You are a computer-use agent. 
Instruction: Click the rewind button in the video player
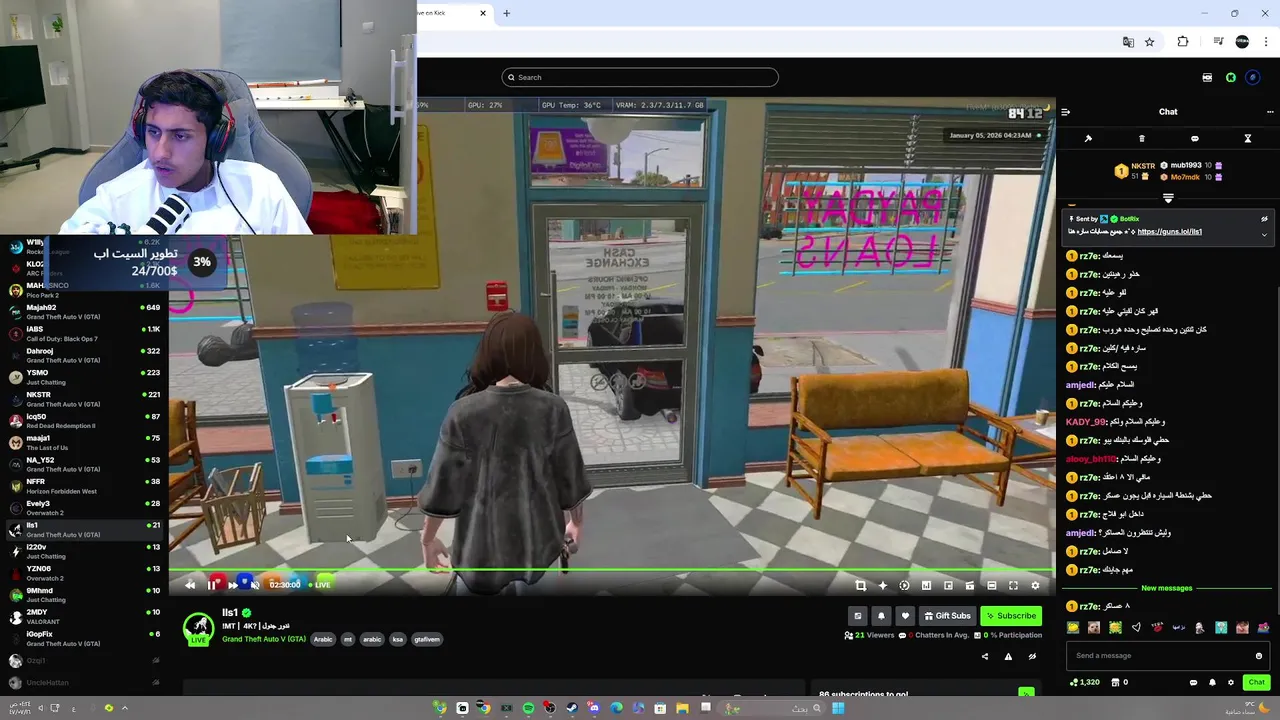coord(190,585)
